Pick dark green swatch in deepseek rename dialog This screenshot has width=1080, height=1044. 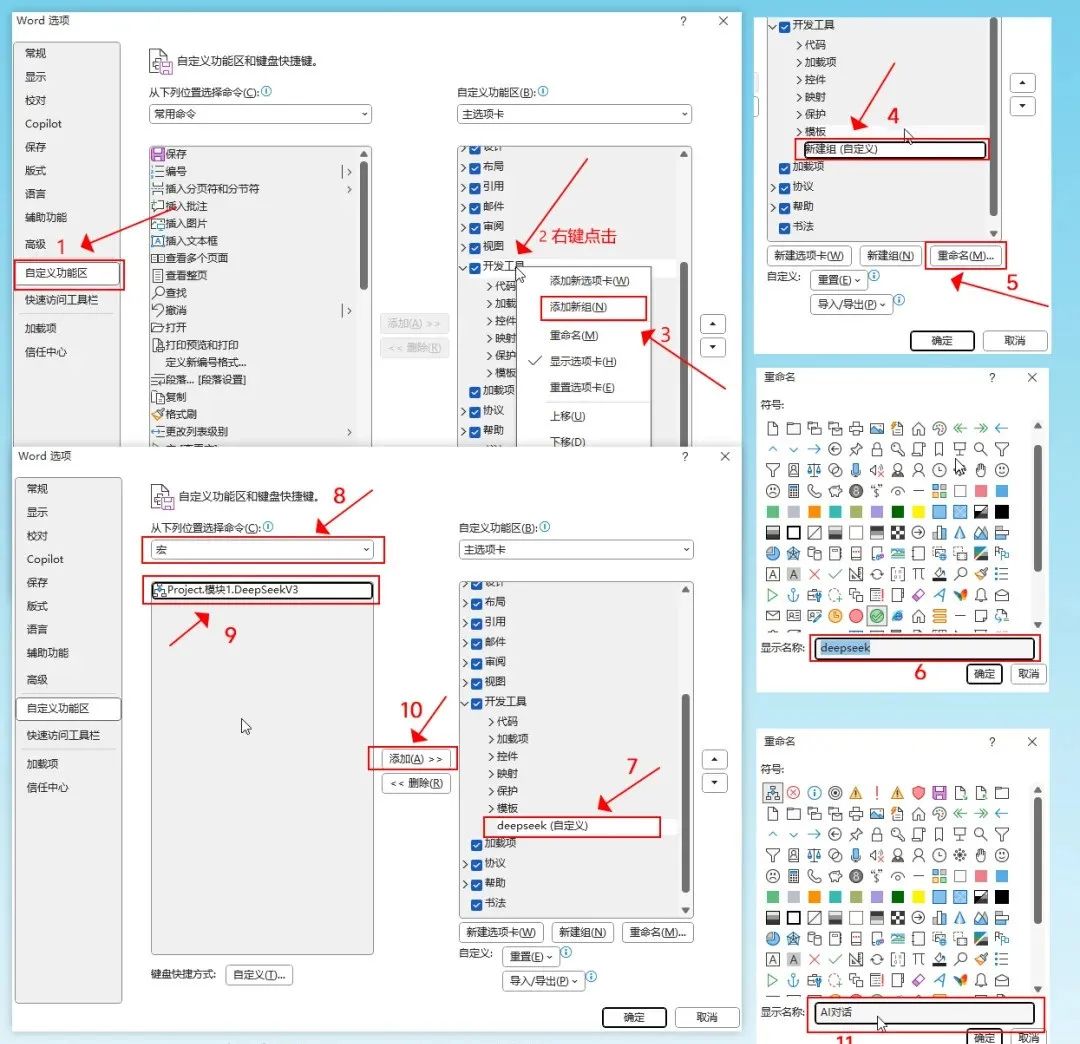pyautogui.click(x=897, y=512)
